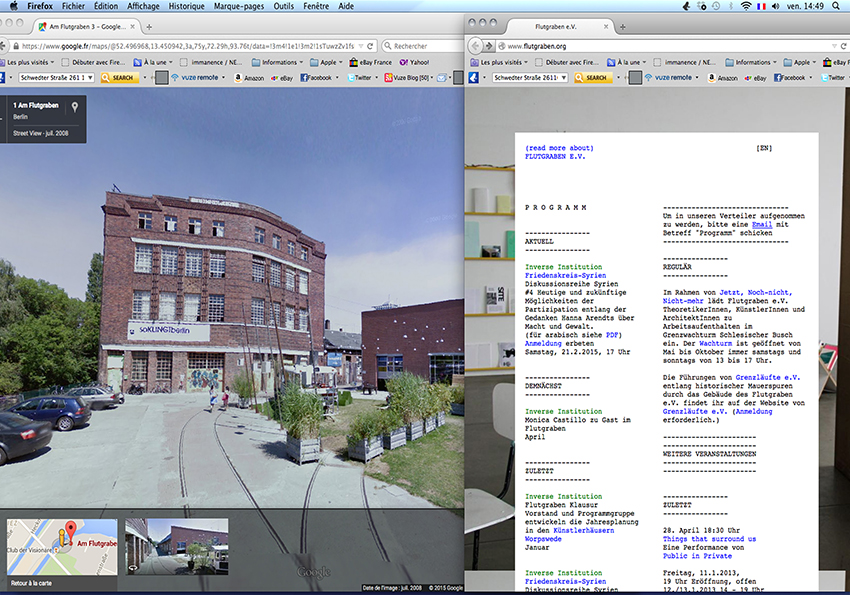This screenshot has height=595, width=850.
Task: Open the Affichage menu
Action: click(x=143, y=6)
